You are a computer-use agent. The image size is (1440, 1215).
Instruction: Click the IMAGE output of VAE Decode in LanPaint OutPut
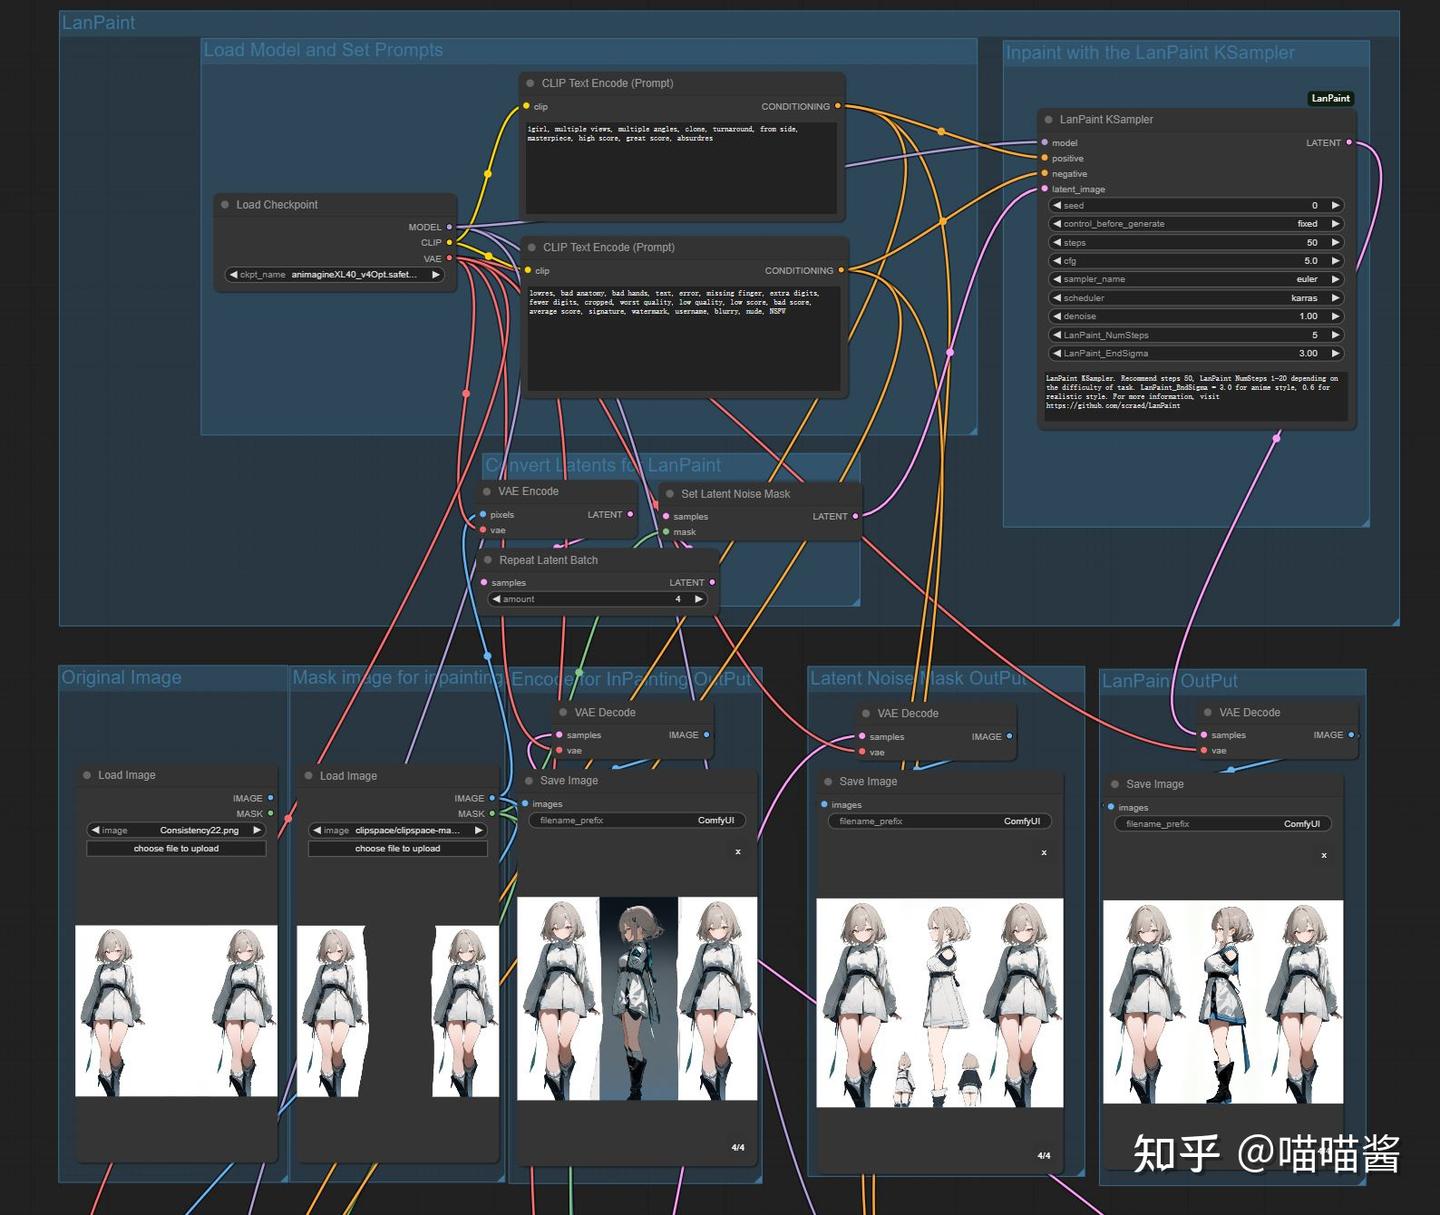(x=1350, y=734)
